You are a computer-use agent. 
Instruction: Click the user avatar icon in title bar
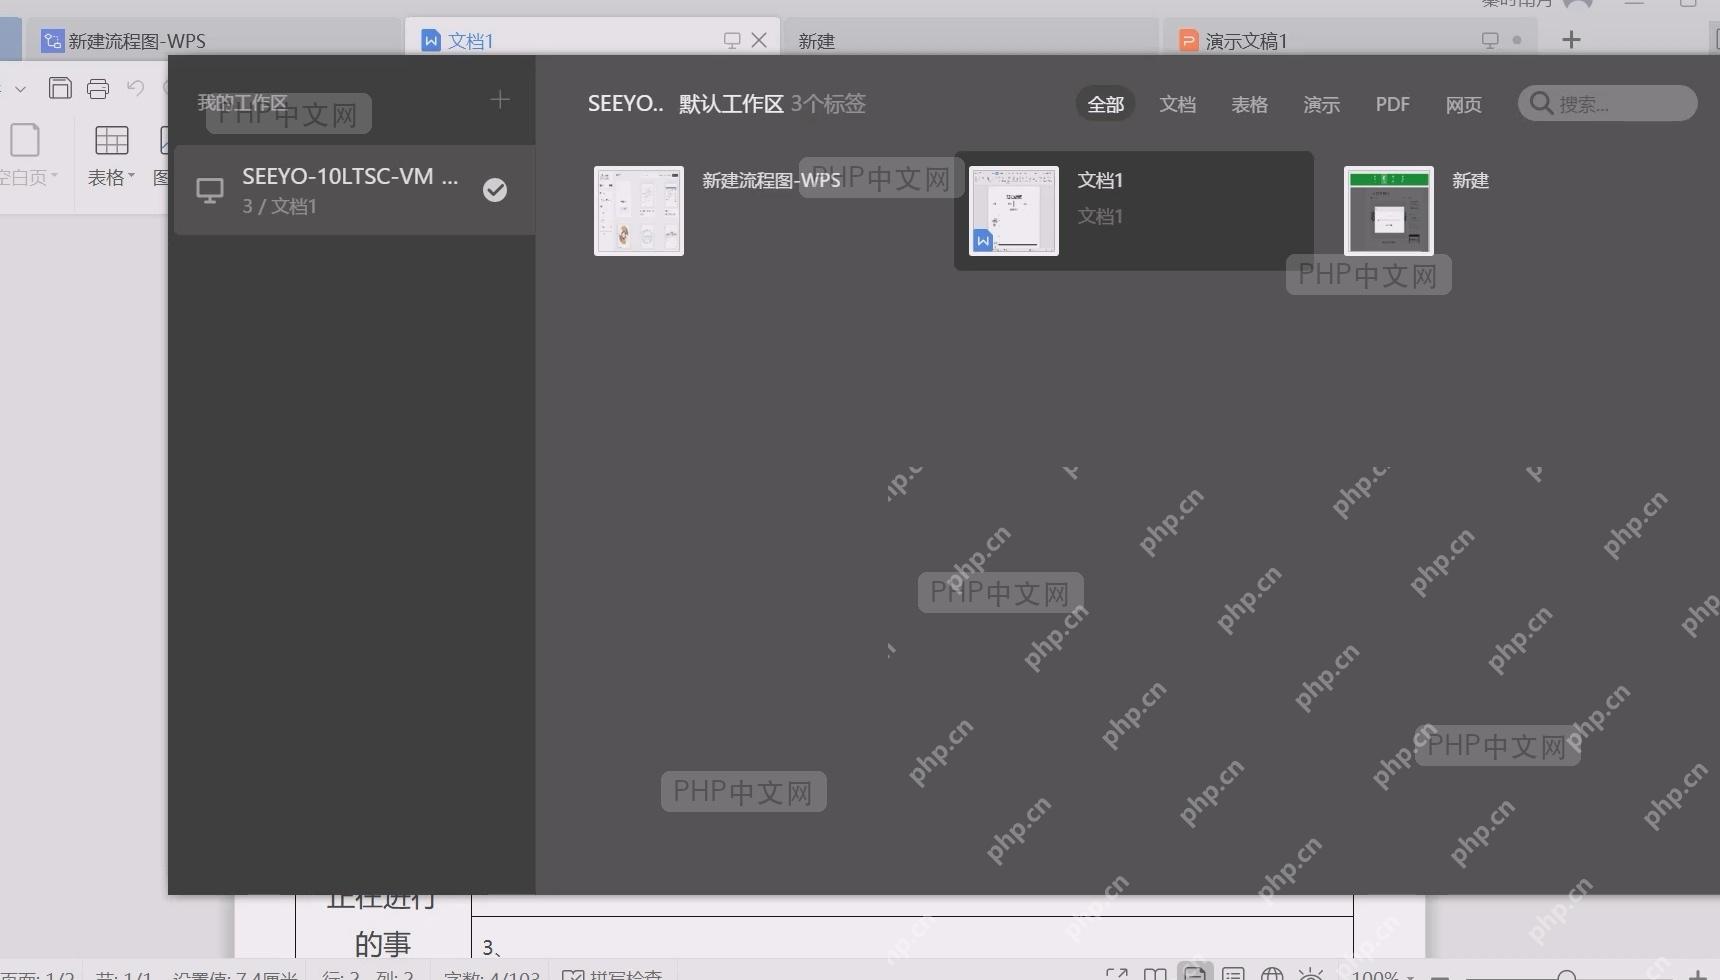1577,4
